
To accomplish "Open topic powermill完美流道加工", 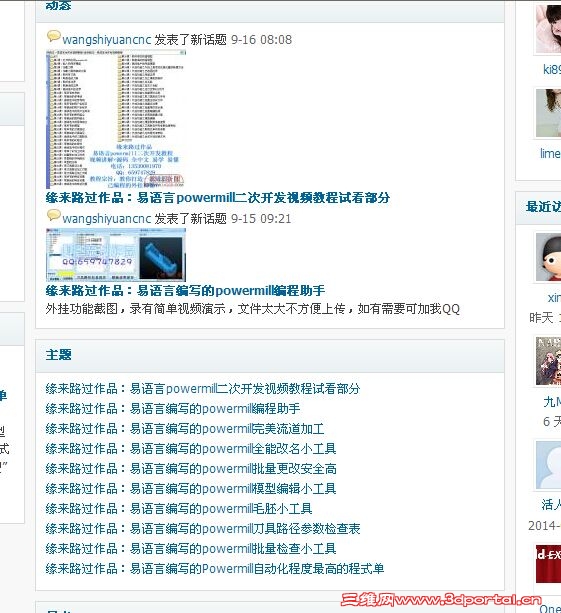I will pos(185,429).
